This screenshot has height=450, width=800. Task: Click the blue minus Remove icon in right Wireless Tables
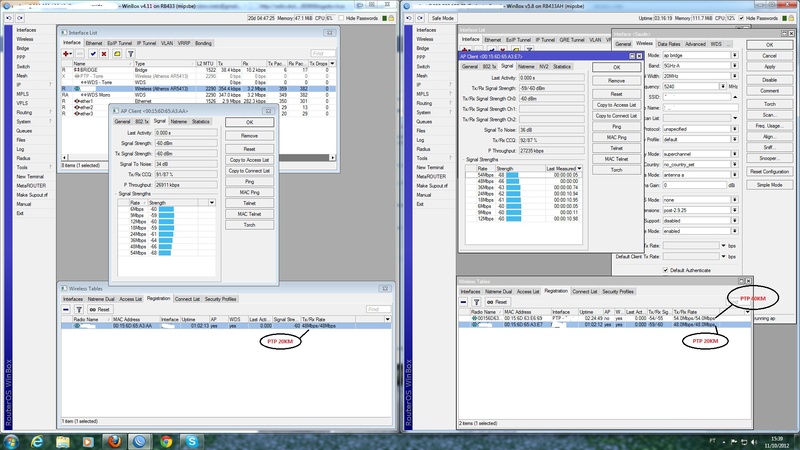(463, 302)
